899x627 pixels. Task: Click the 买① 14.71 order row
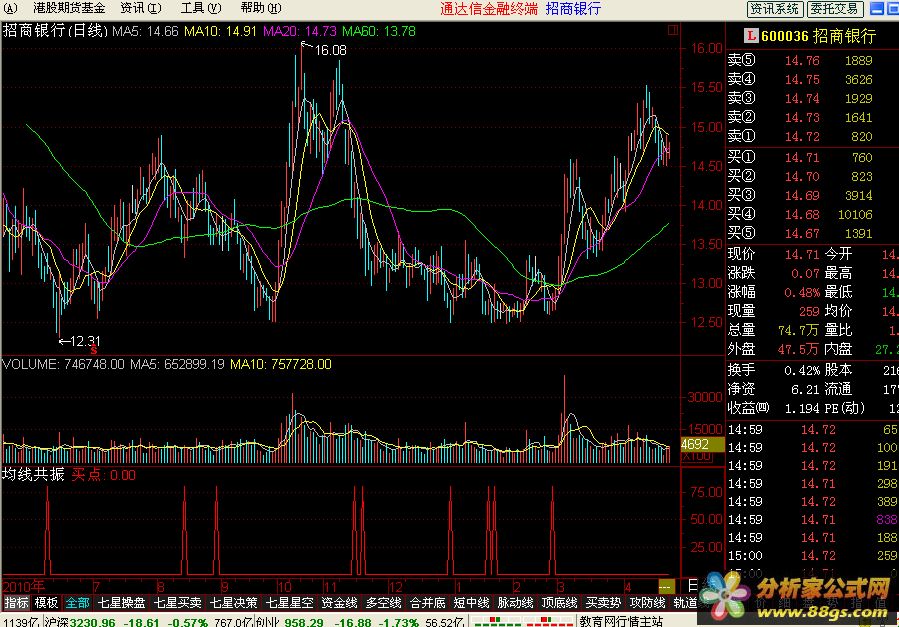[800, 157]
